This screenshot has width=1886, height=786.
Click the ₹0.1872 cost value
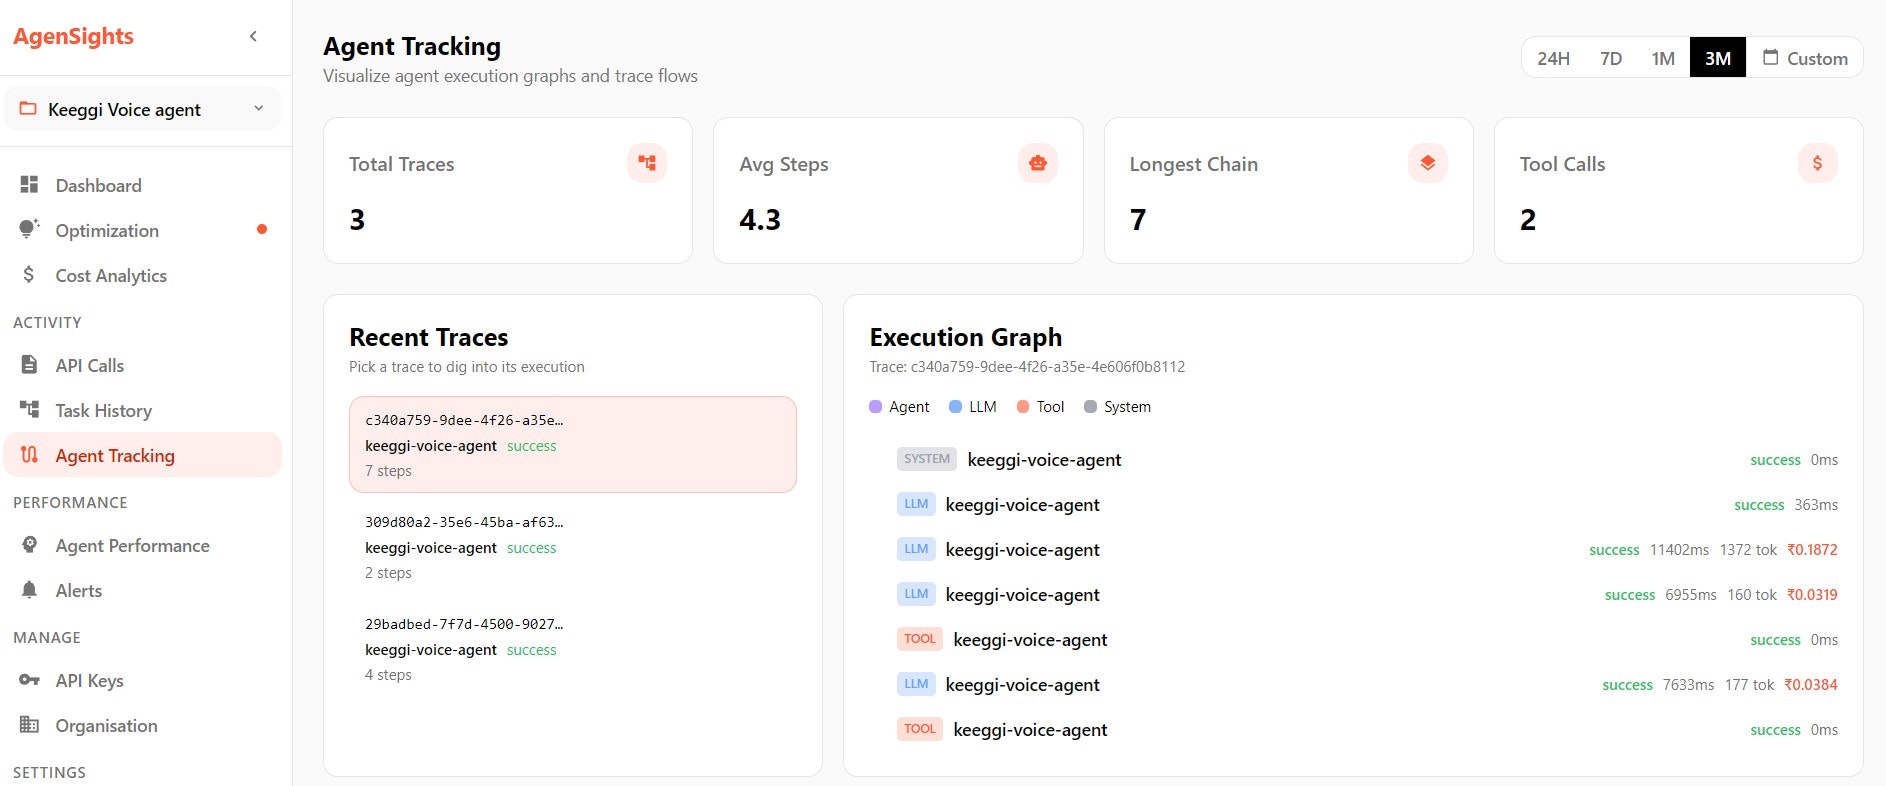(x=1812, y=549)
